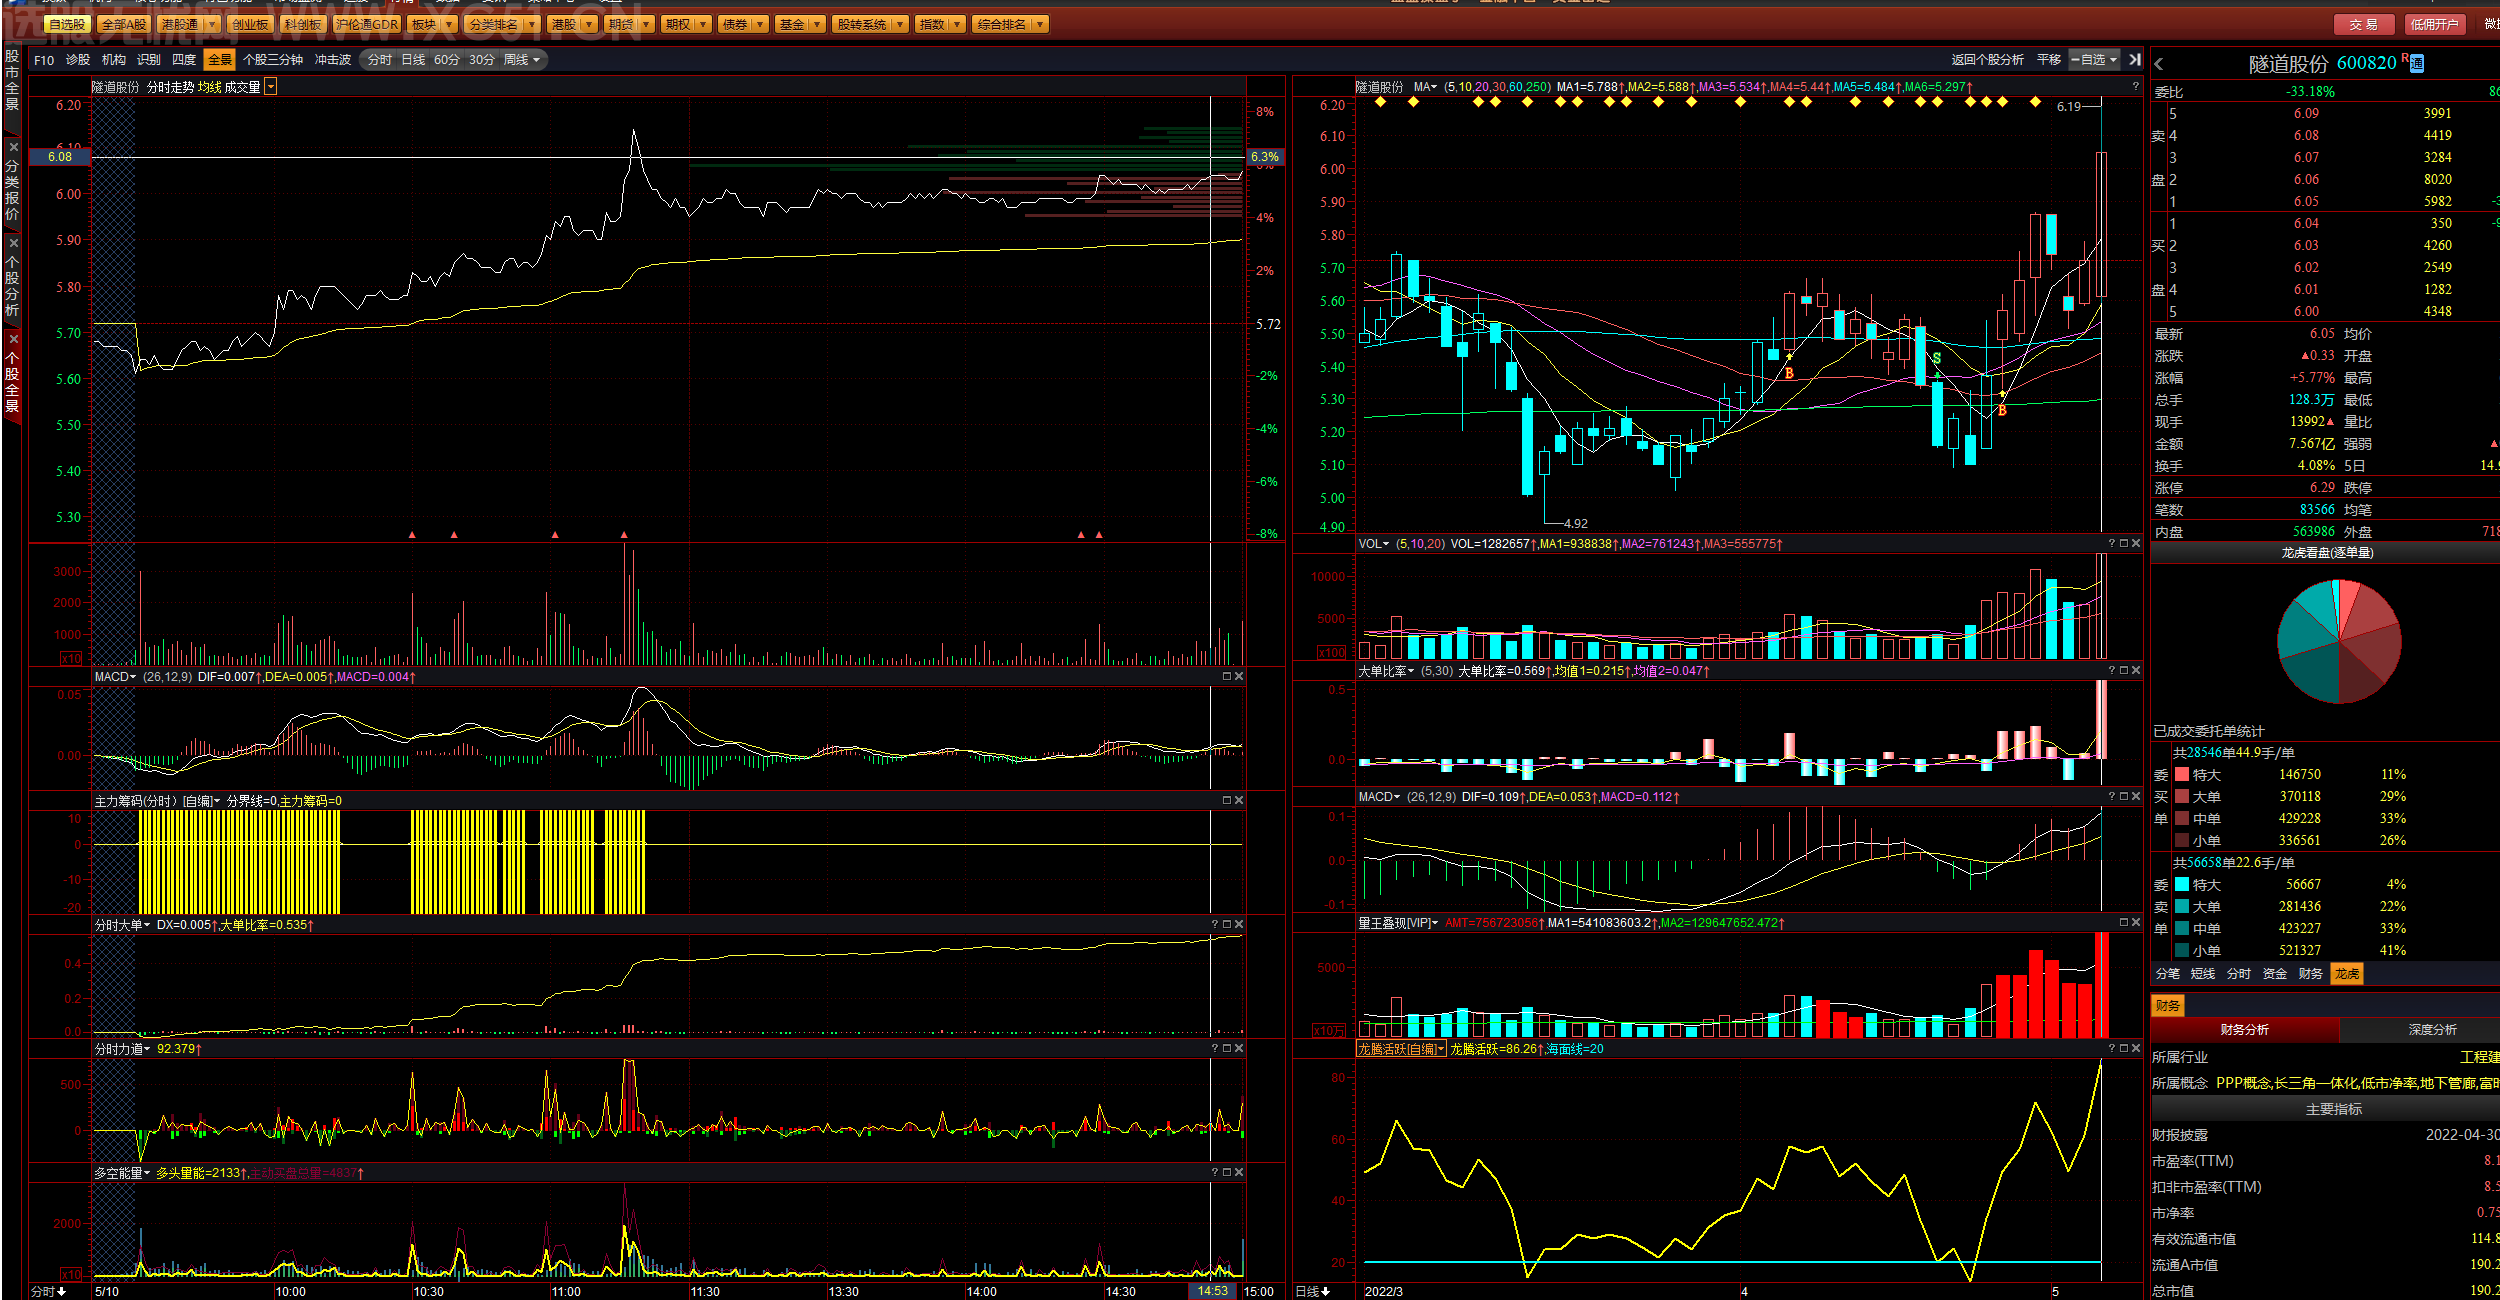Open help for the daily MACD panel
This screenshot has width=2500, height=1300.
coord(2111,797)
